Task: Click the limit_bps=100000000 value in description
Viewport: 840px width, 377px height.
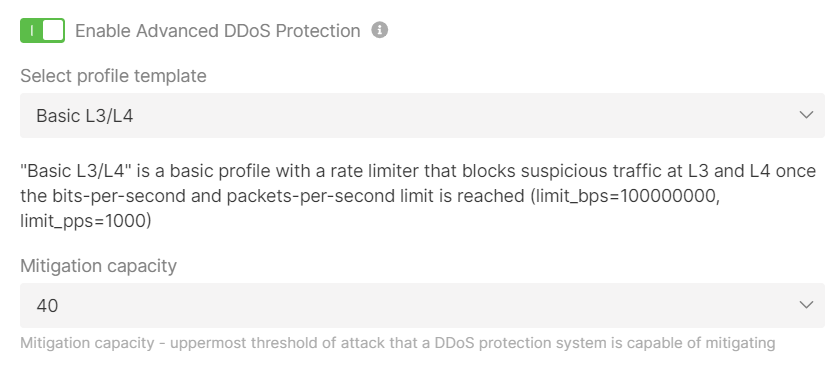Action: pyautogui.click(x=625, y=196)
